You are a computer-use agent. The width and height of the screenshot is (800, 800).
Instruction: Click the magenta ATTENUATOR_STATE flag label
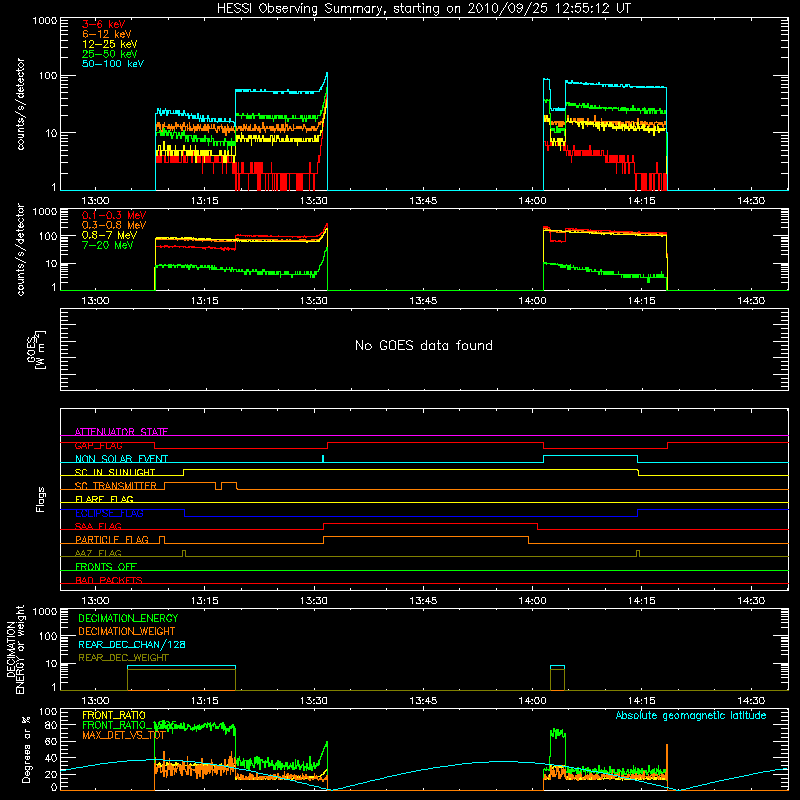(121, 432)
